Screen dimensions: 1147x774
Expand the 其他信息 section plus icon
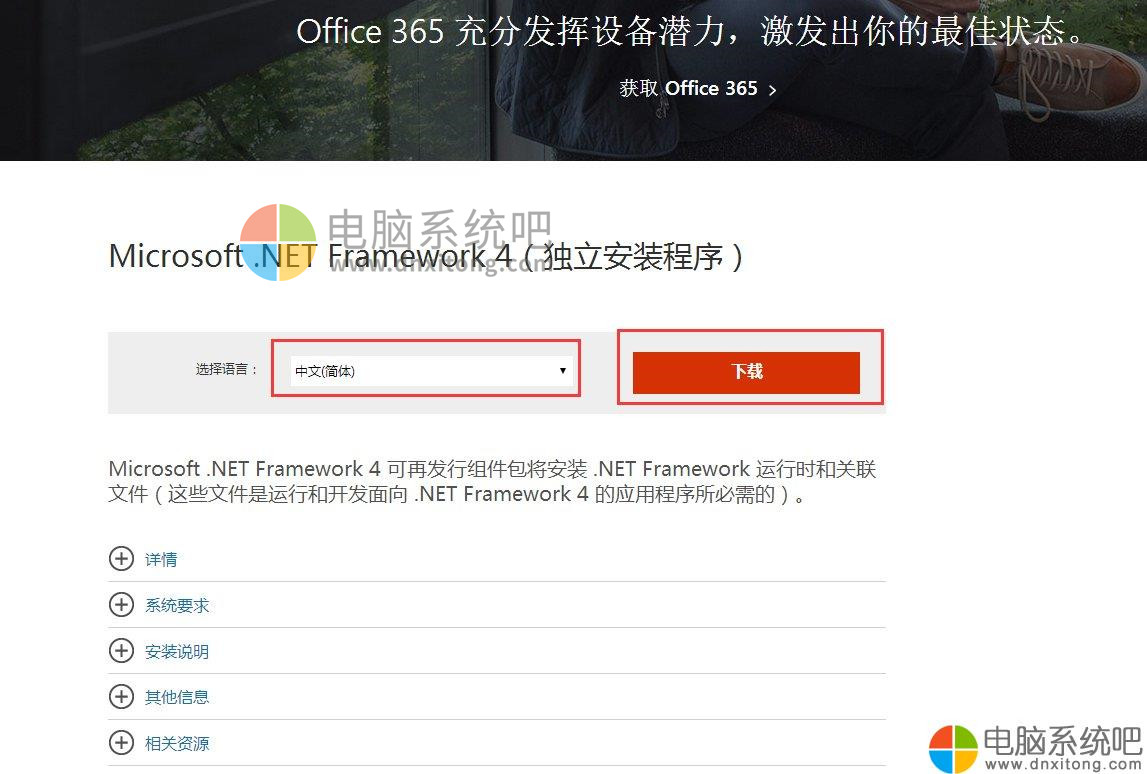coord(121,696)
